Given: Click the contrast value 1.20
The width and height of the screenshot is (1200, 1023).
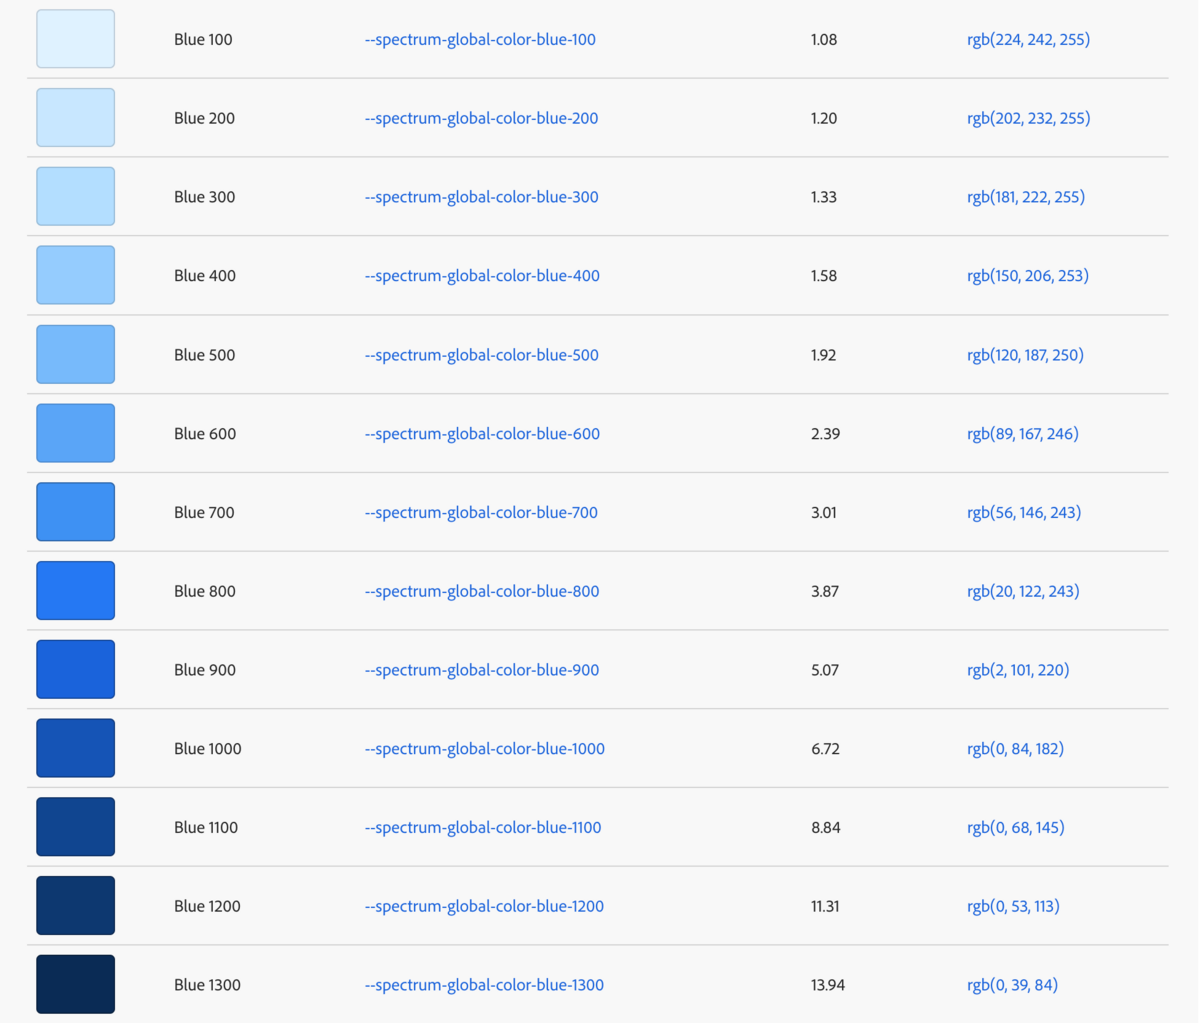Looking at the screenshot, I should point(824,118).
